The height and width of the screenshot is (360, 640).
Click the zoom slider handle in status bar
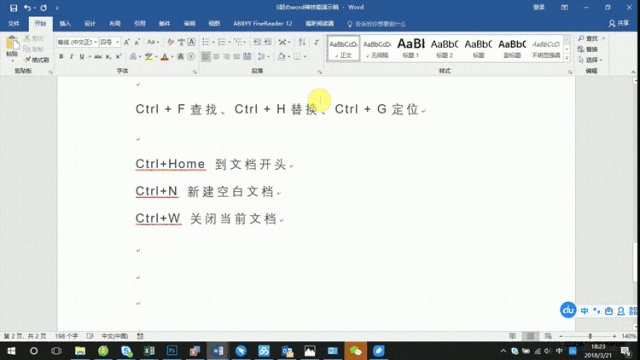click(x=590, y=336)
